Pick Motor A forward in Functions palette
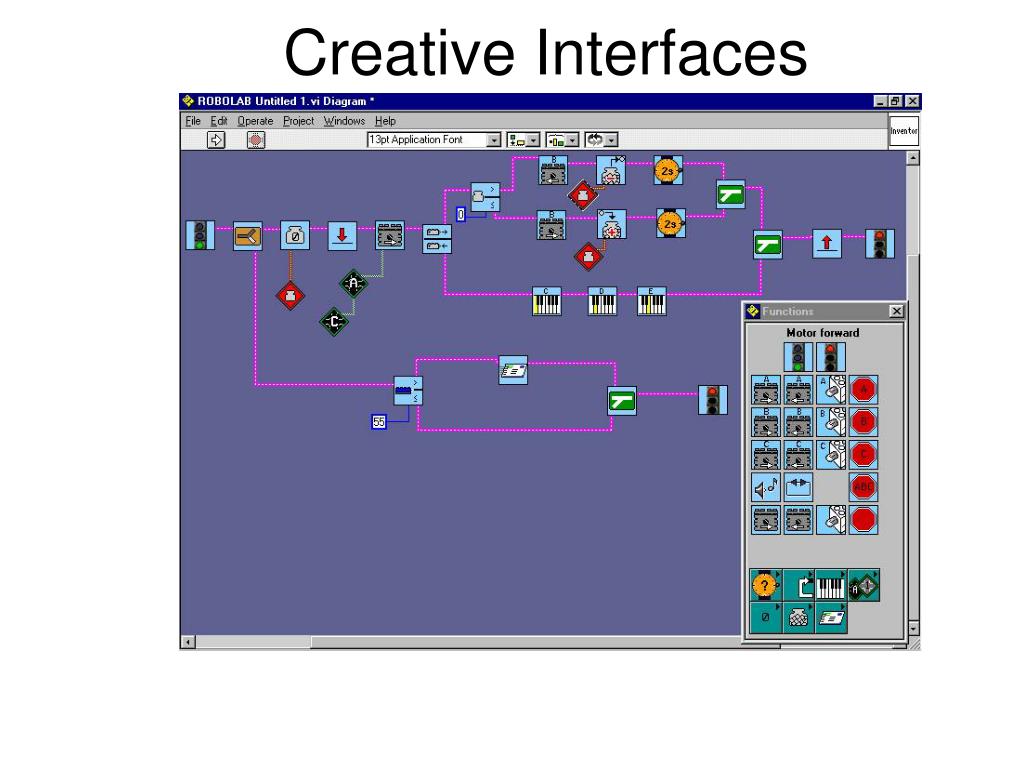 tap(765, 390)
